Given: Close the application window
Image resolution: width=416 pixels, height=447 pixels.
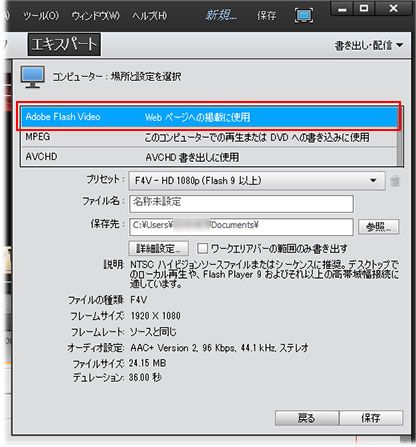Looking at the screenshot, I should click(x=393, y=9).
